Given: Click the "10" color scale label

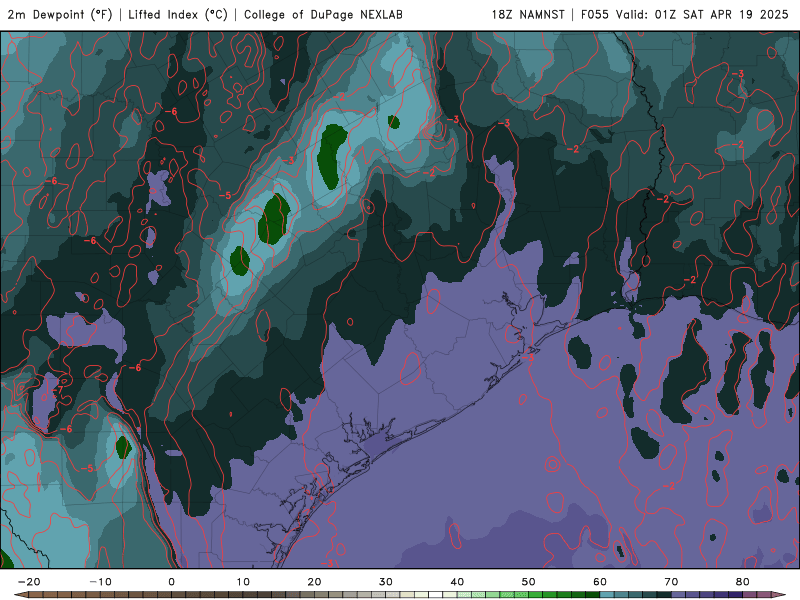Looking at the screenshot, I should [243, 582].
